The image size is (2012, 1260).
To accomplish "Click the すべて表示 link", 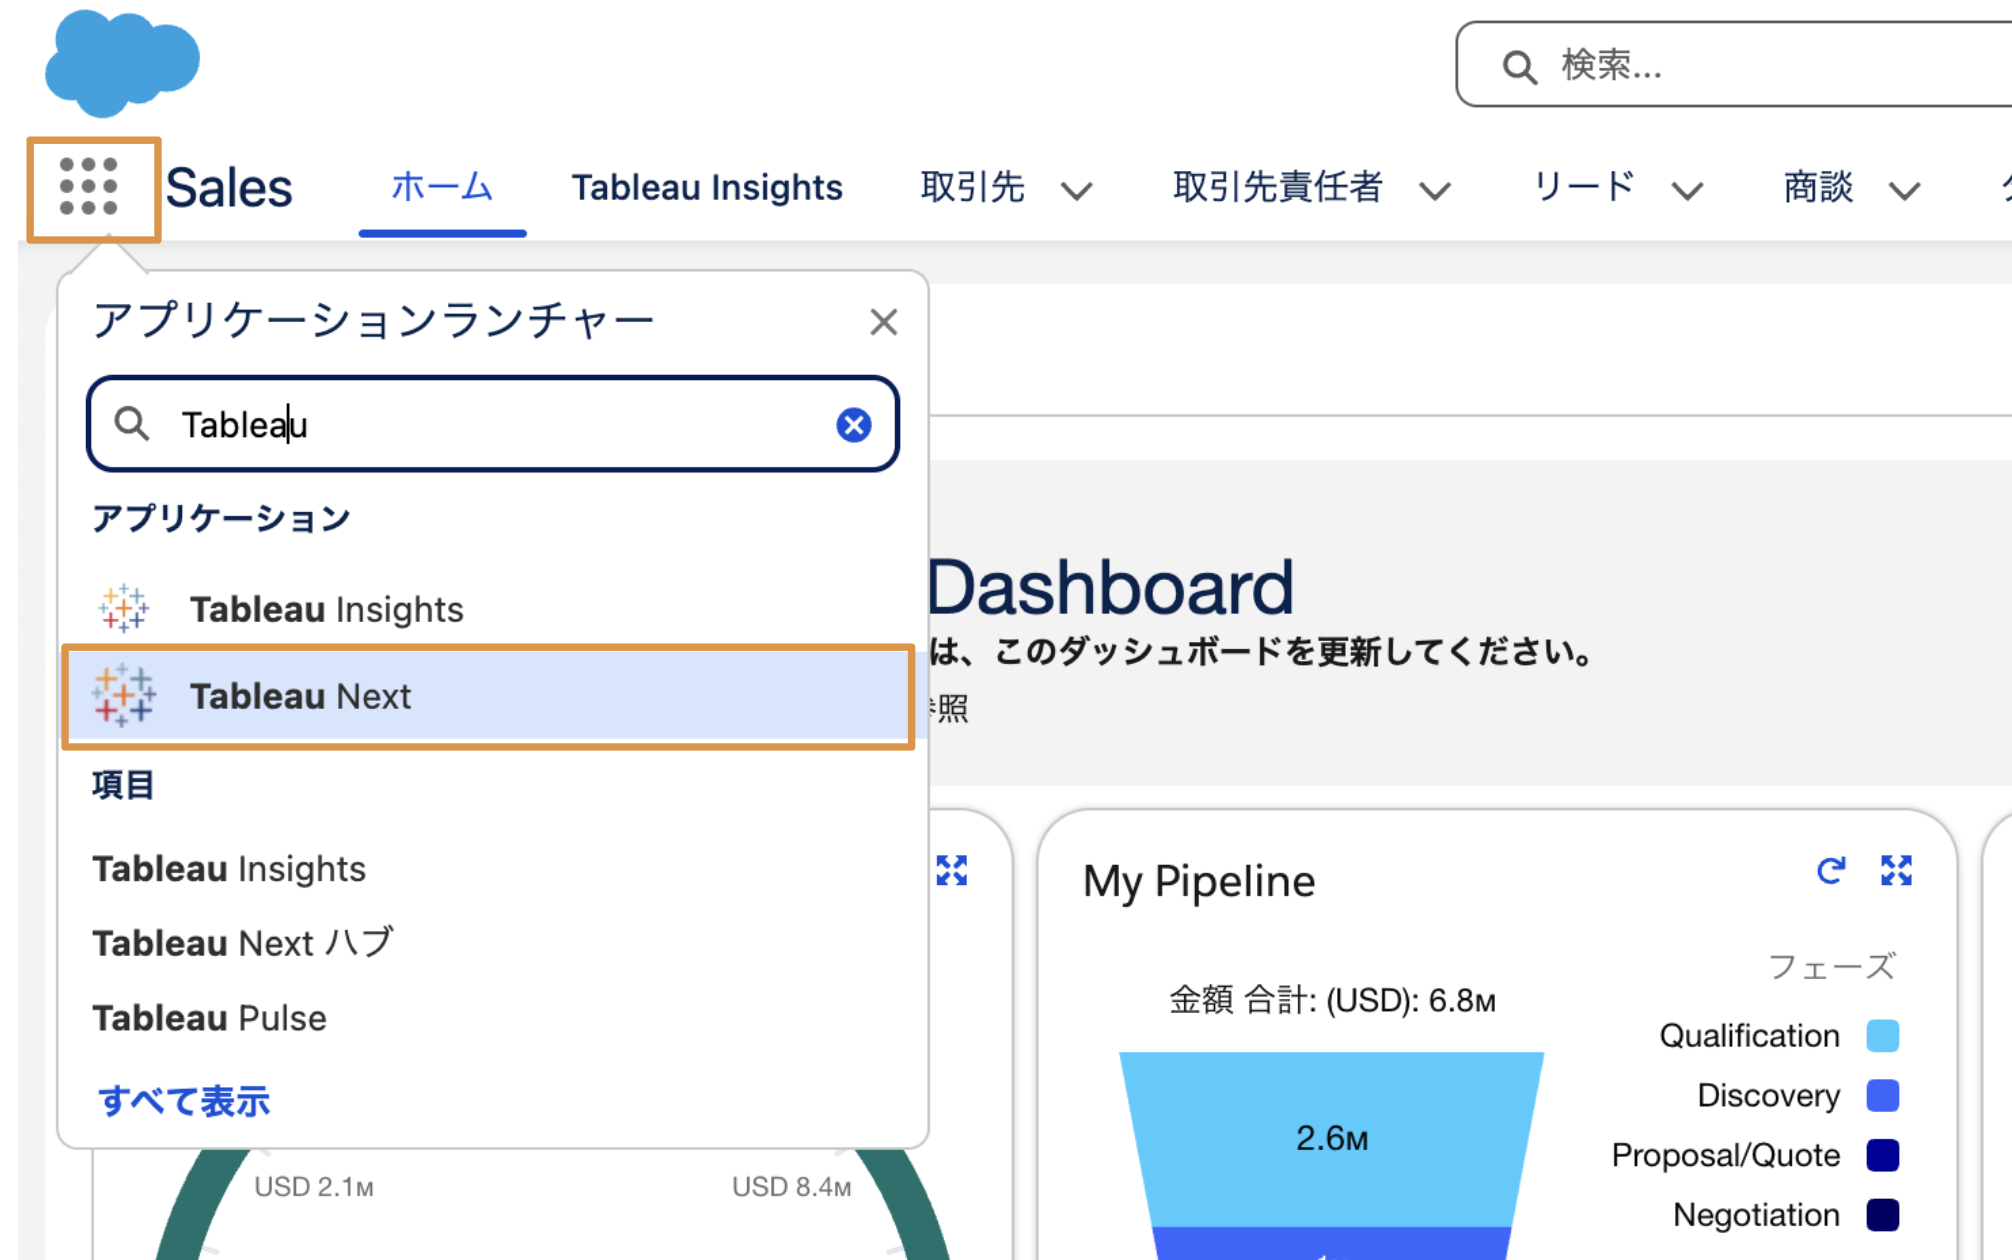I will tap(184, 1101).
